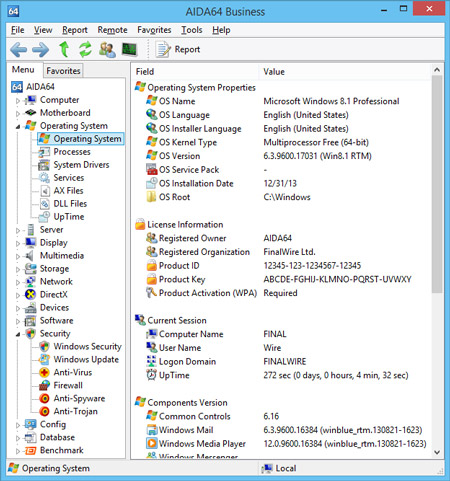Select the DirectX icon in tree
This screenshot has height=481, width=450.
(30, 295)
